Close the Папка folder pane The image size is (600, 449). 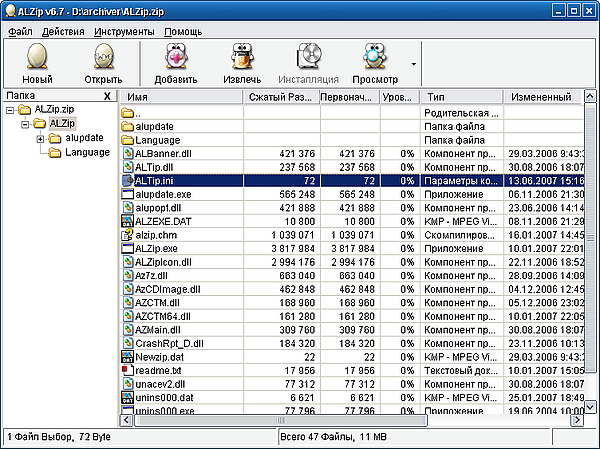[x=107, y=96]
